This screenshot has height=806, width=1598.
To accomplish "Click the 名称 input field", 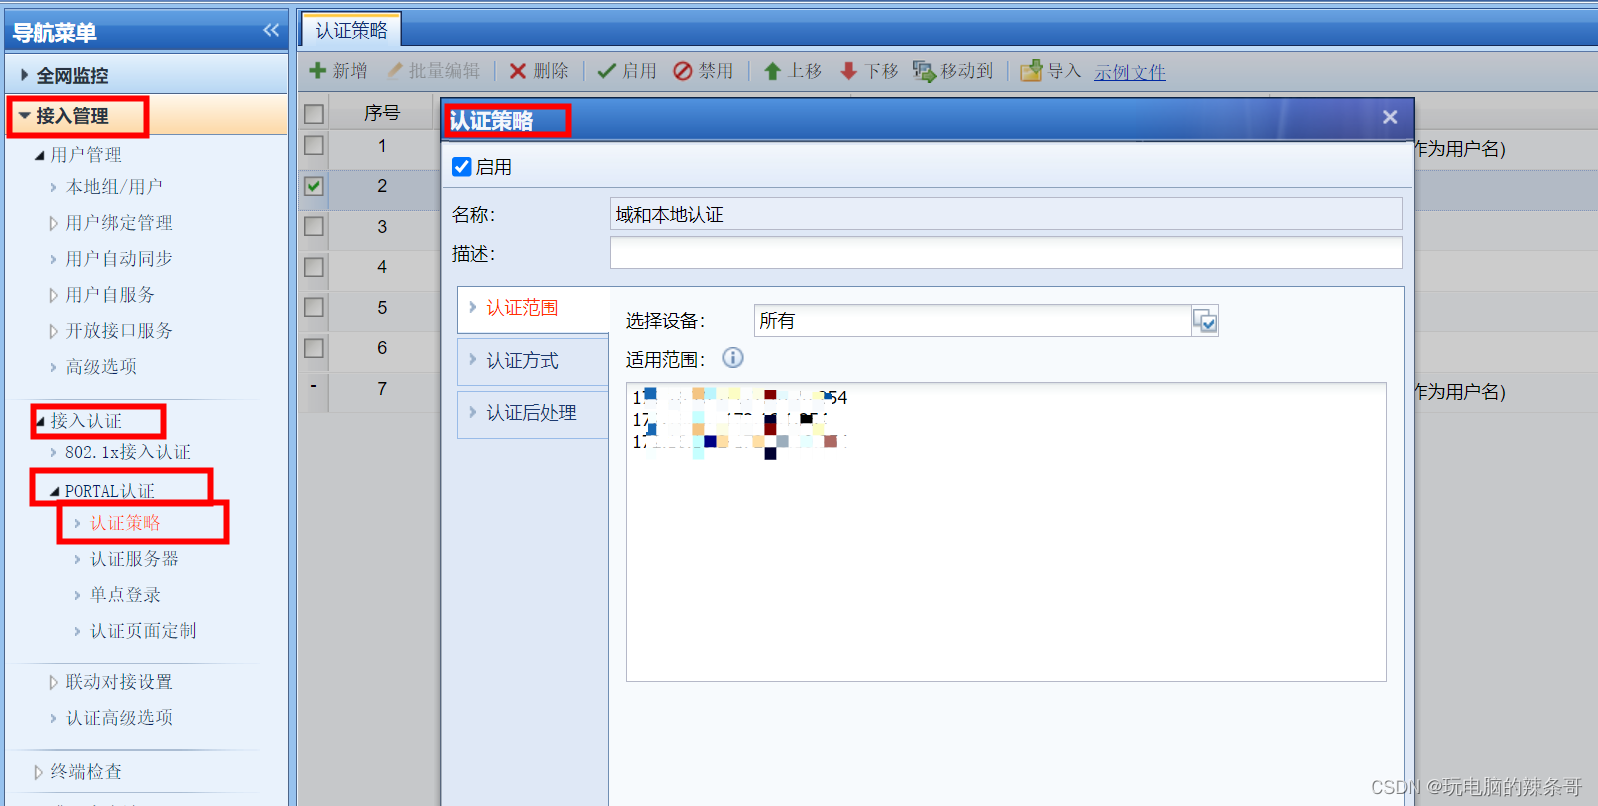I will (x=1006, y=214).
